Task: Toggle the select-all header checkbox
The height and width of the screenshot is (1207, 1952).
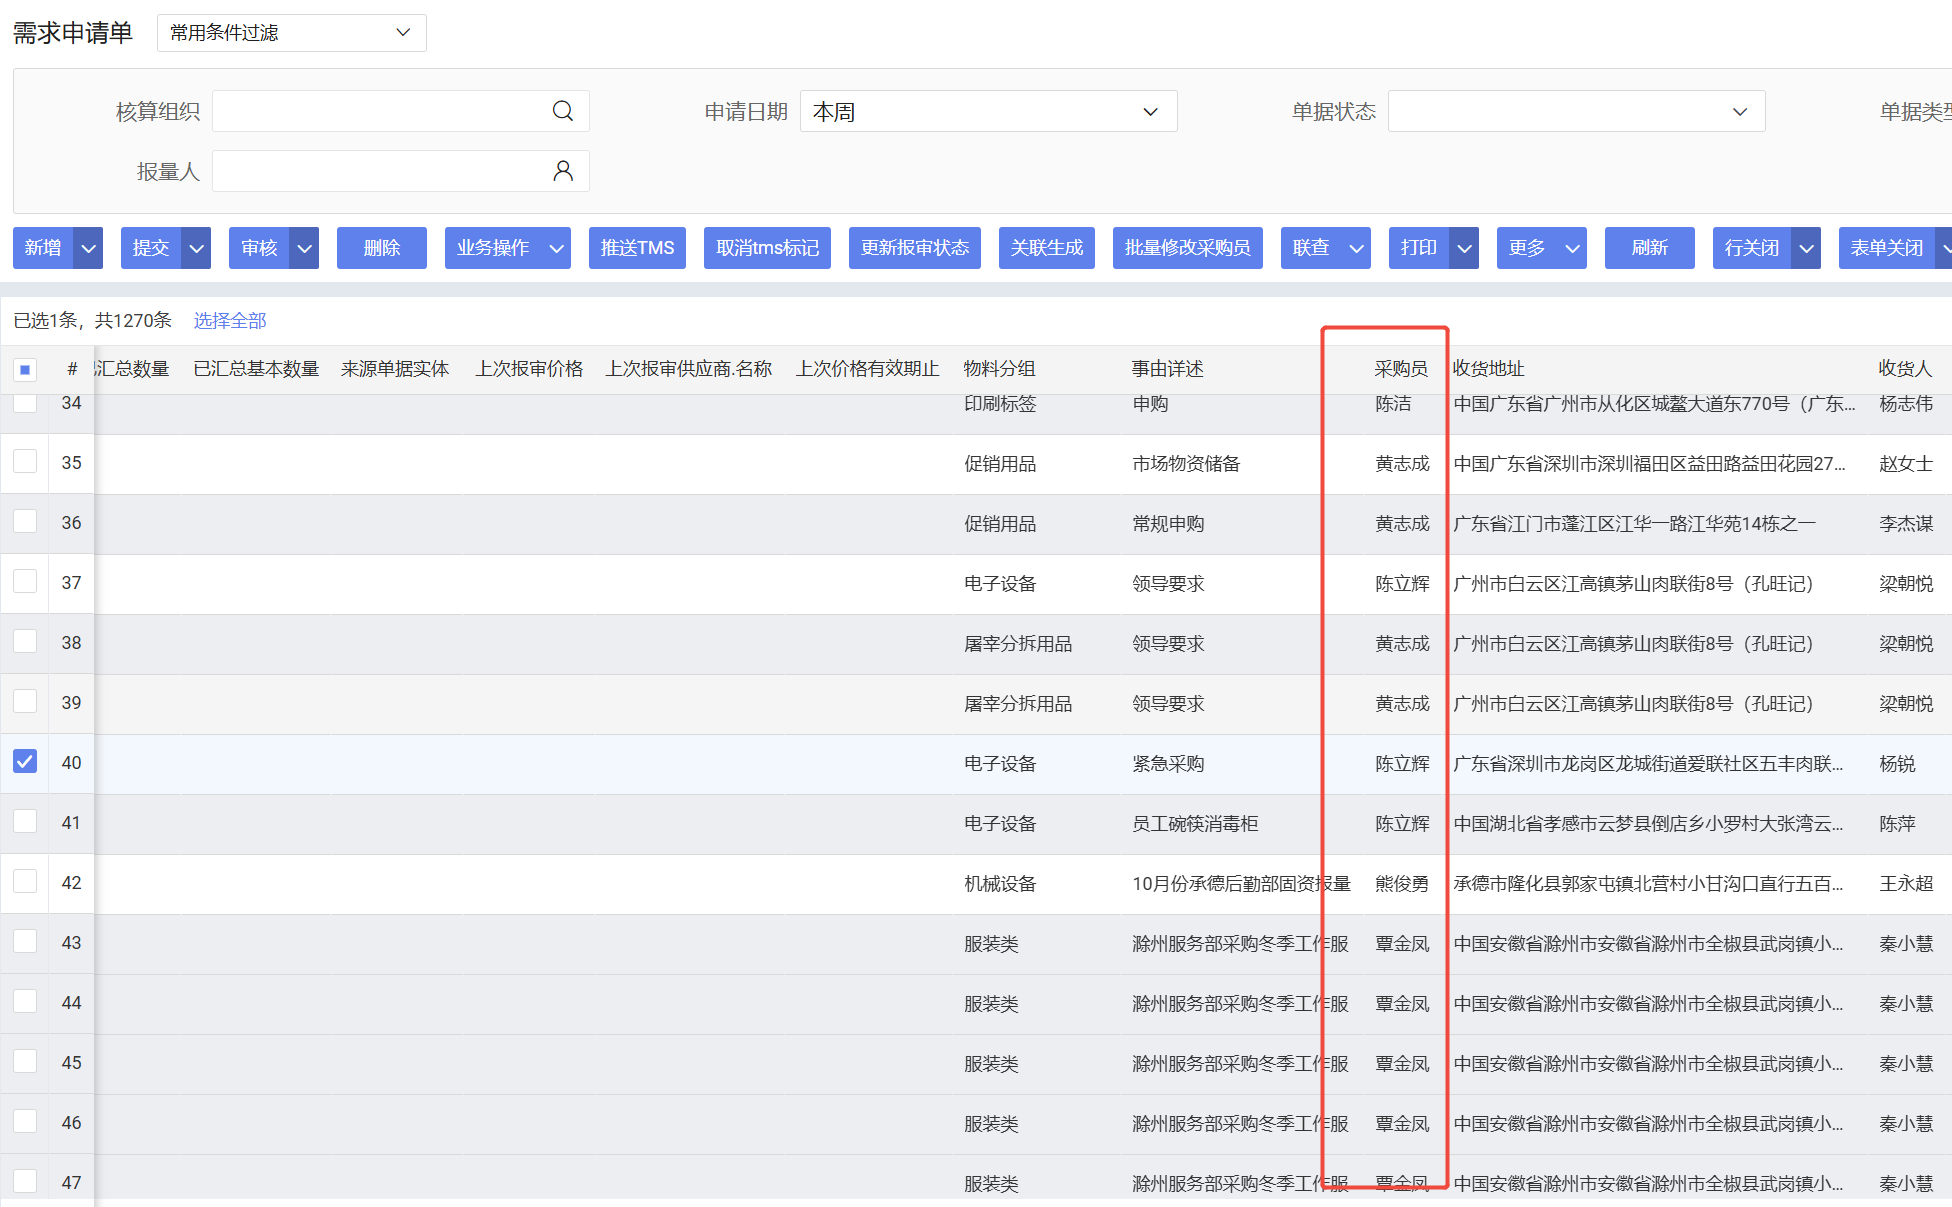Action: [x=25, y=369]
